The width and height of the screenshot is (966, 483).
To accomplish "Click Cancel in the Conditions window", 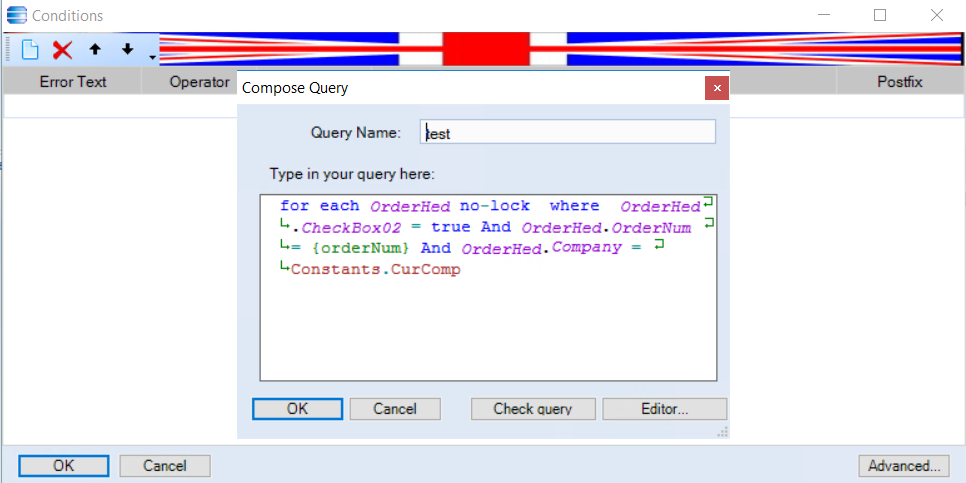I will 165,466.
